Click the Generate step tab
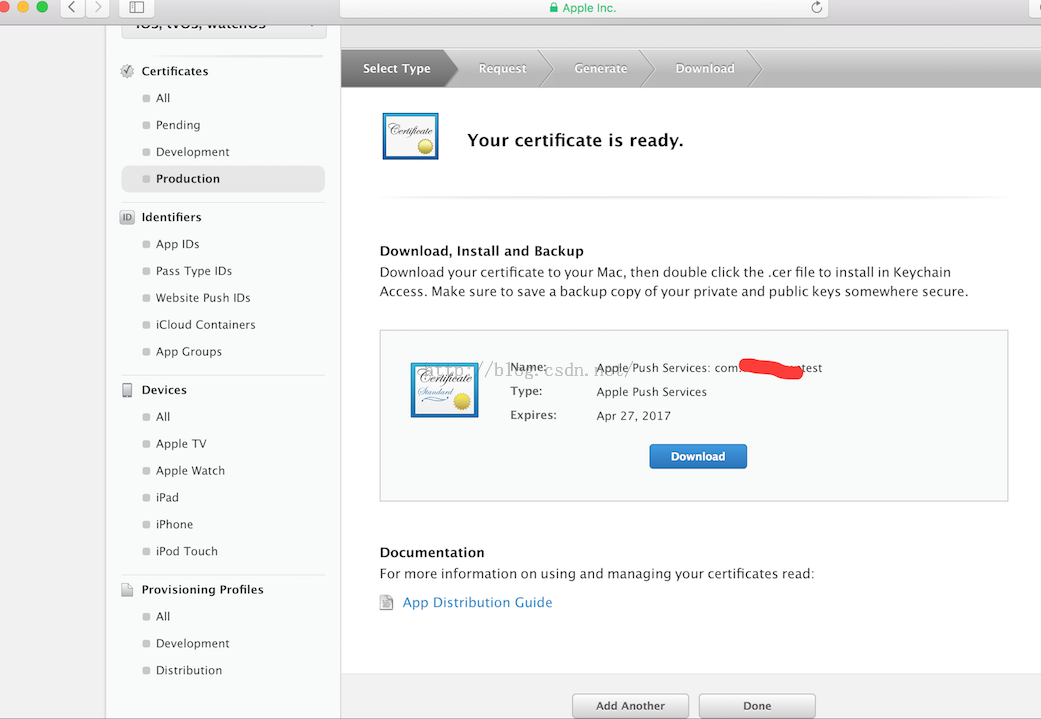 (x=600, y=69)
